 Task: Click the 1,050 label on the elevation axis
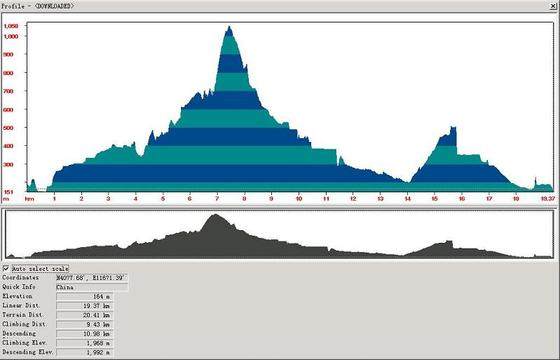pos(11,26)
